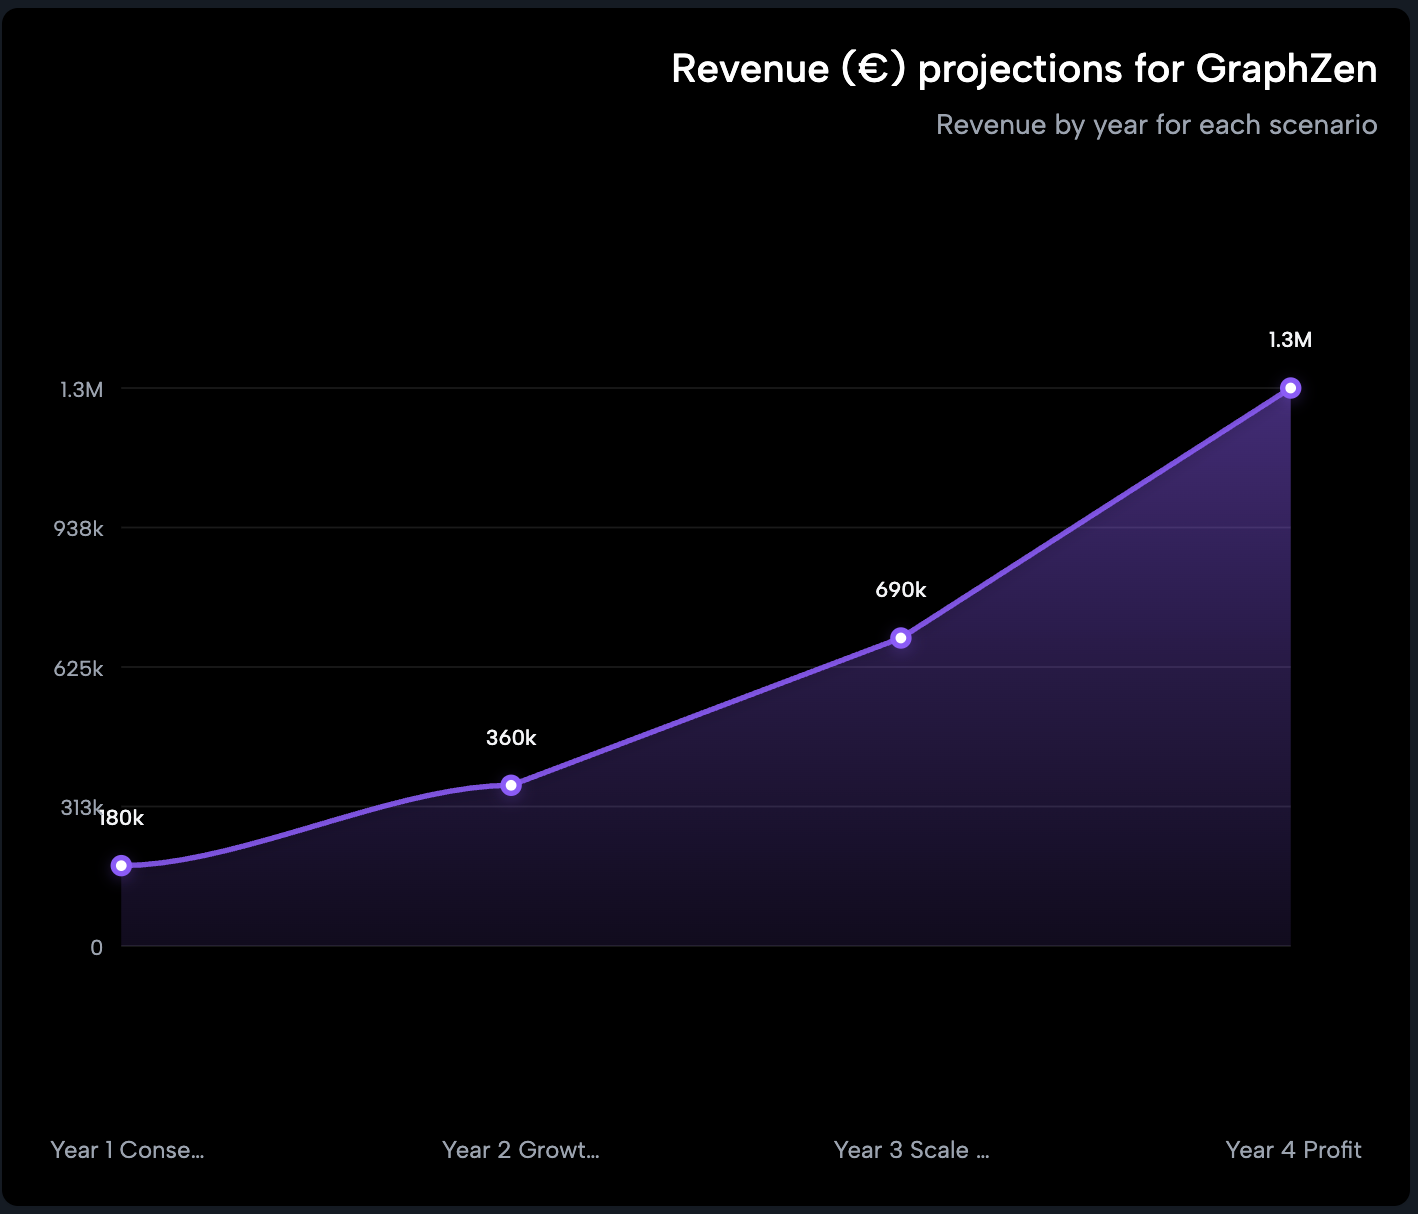Click the 690k value label

[x=901, y=590]
